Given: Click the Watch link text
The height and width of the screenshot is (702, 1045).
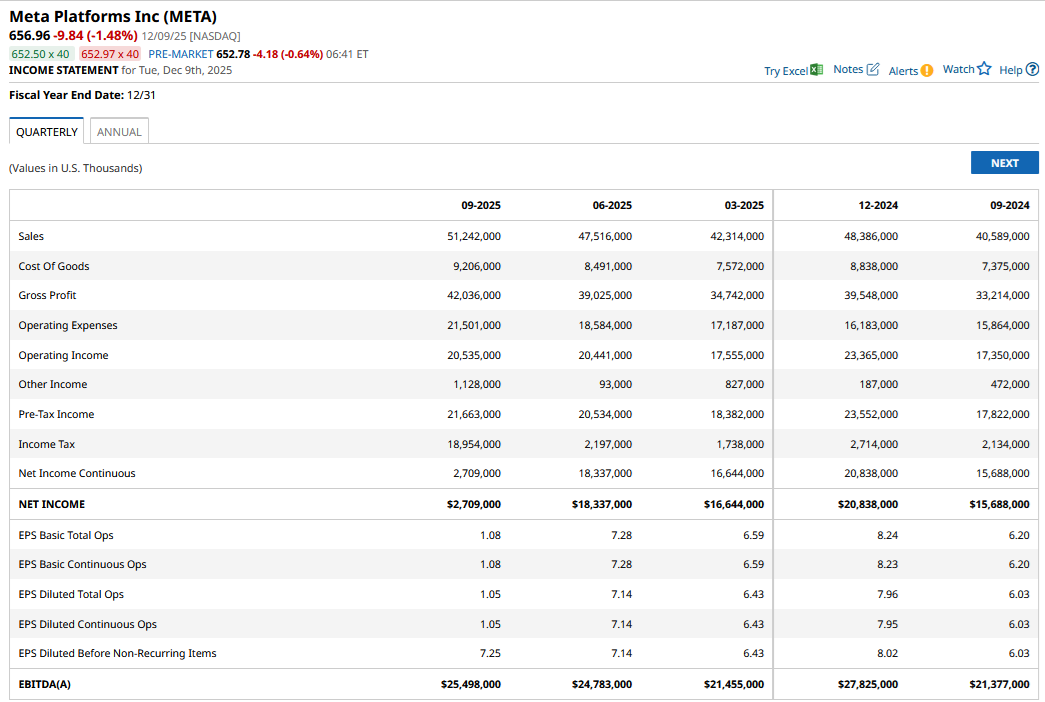Looking at the screenshot, I should pos(958,70).
